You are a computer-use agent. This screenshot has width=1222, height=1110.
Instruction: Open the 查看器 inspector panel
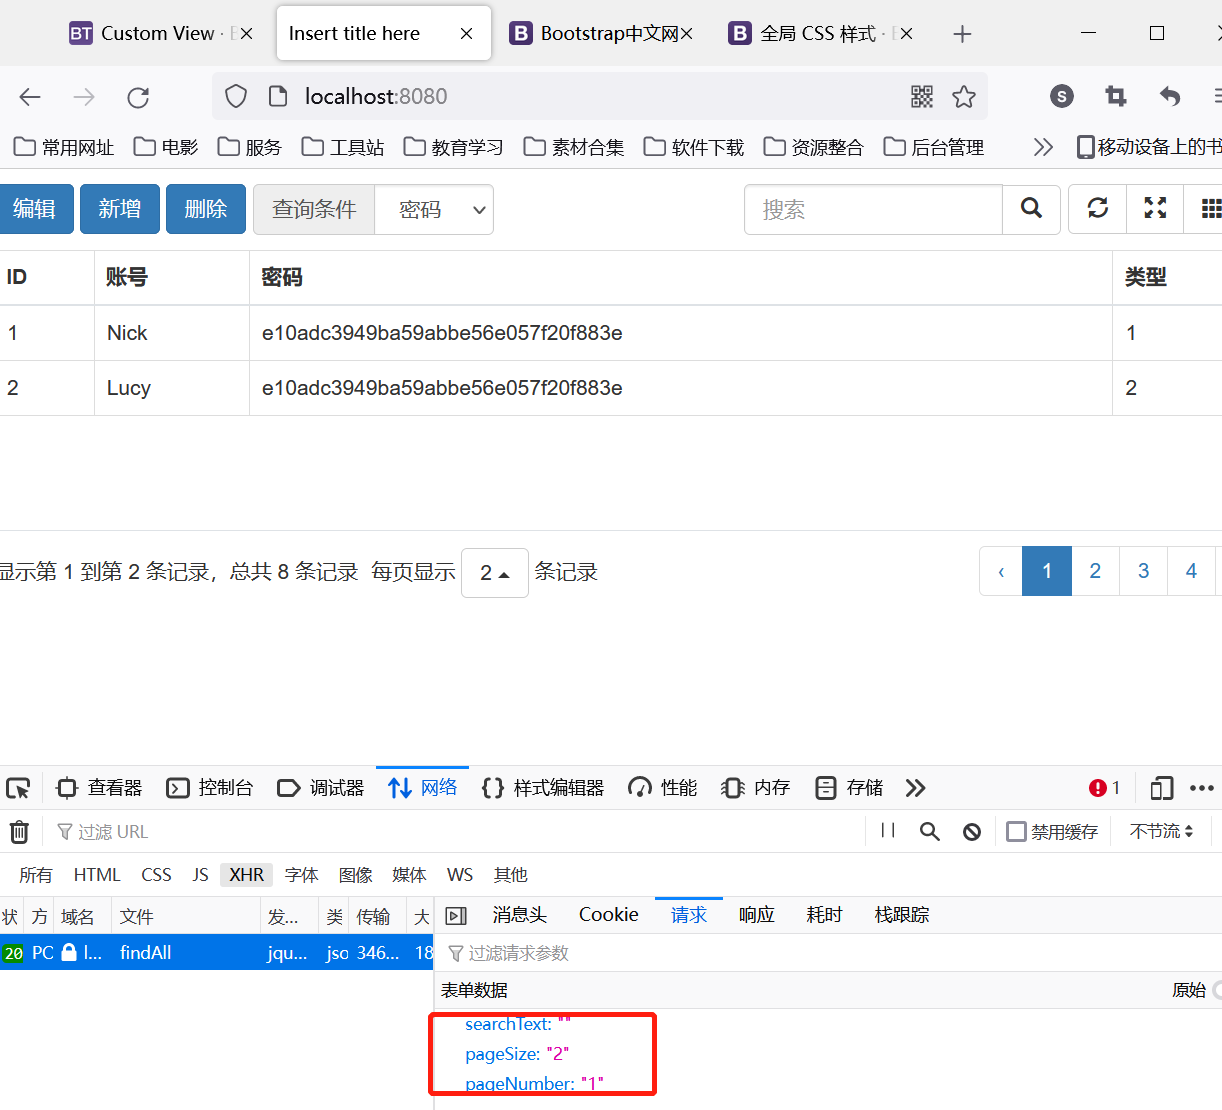point(99,788)
